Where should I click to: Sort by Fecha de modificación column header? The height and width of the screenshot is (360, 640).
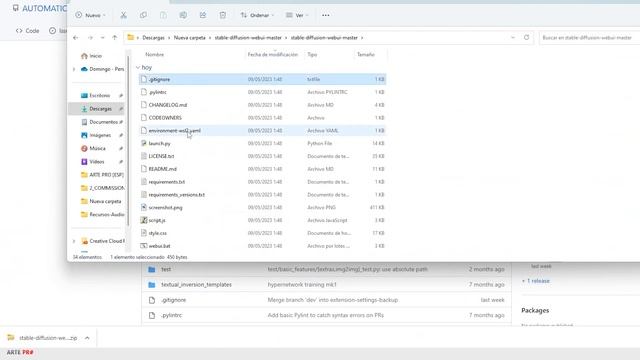pyautogui.click(x=273, y=54)
